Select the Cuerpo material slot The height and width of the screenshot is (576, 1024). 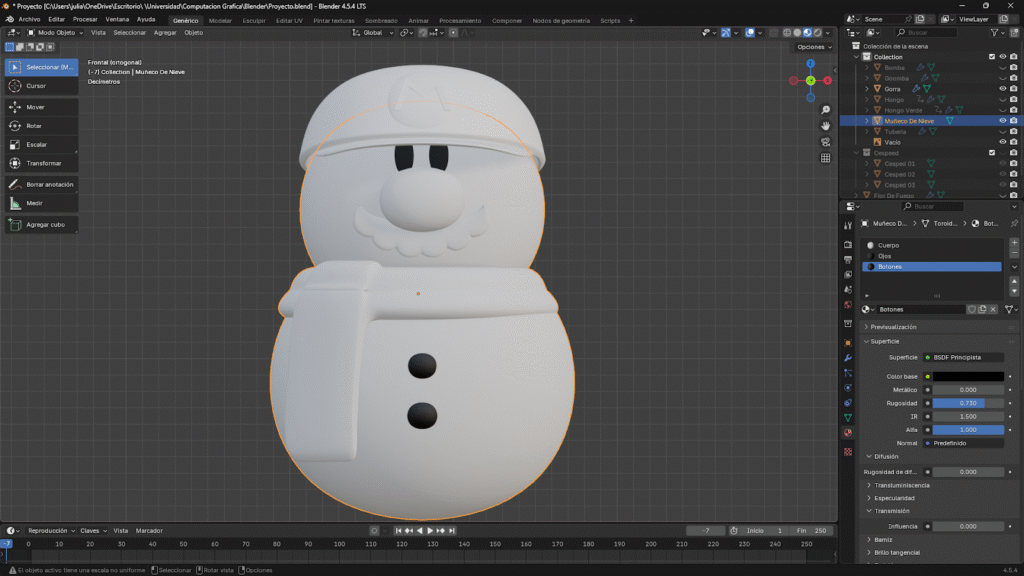[888, 245]
